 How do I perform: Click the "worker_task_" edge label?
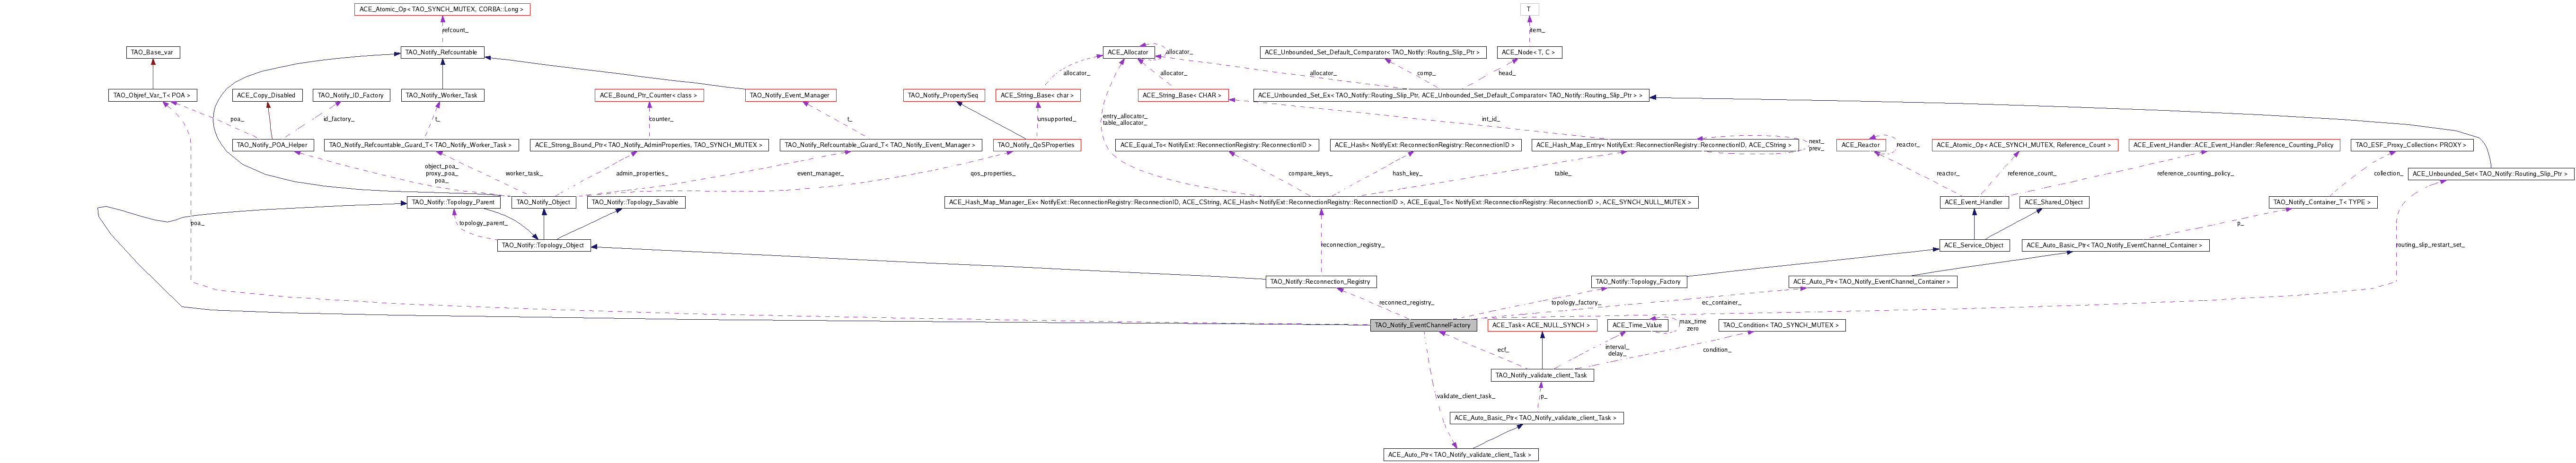(x=524, y=173)
